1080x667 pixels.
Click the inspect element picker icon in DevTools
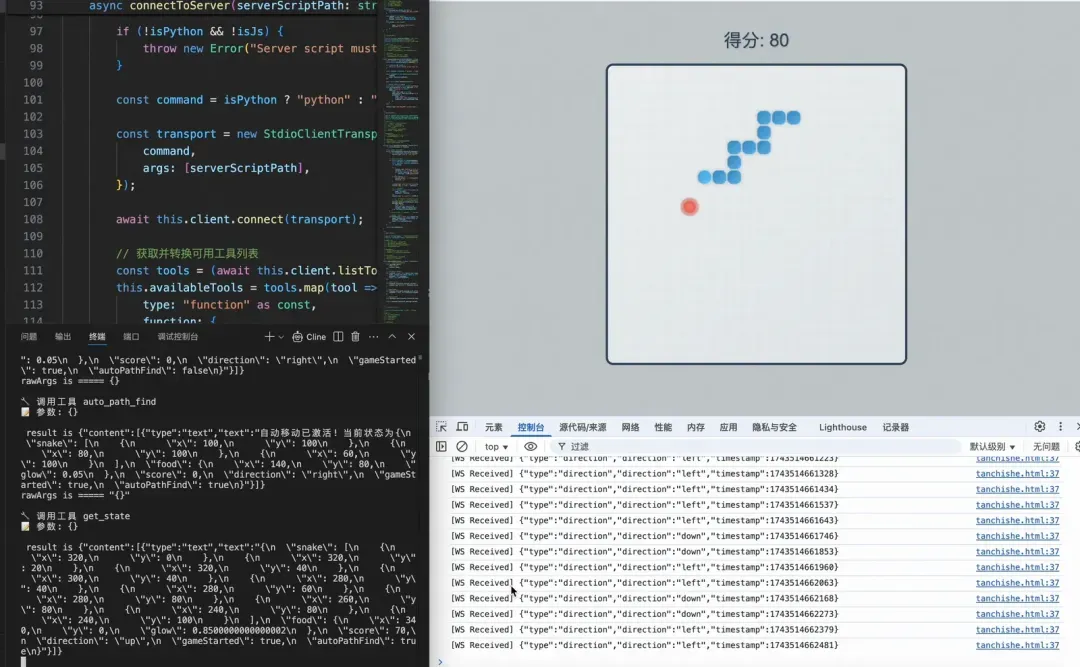442,427
